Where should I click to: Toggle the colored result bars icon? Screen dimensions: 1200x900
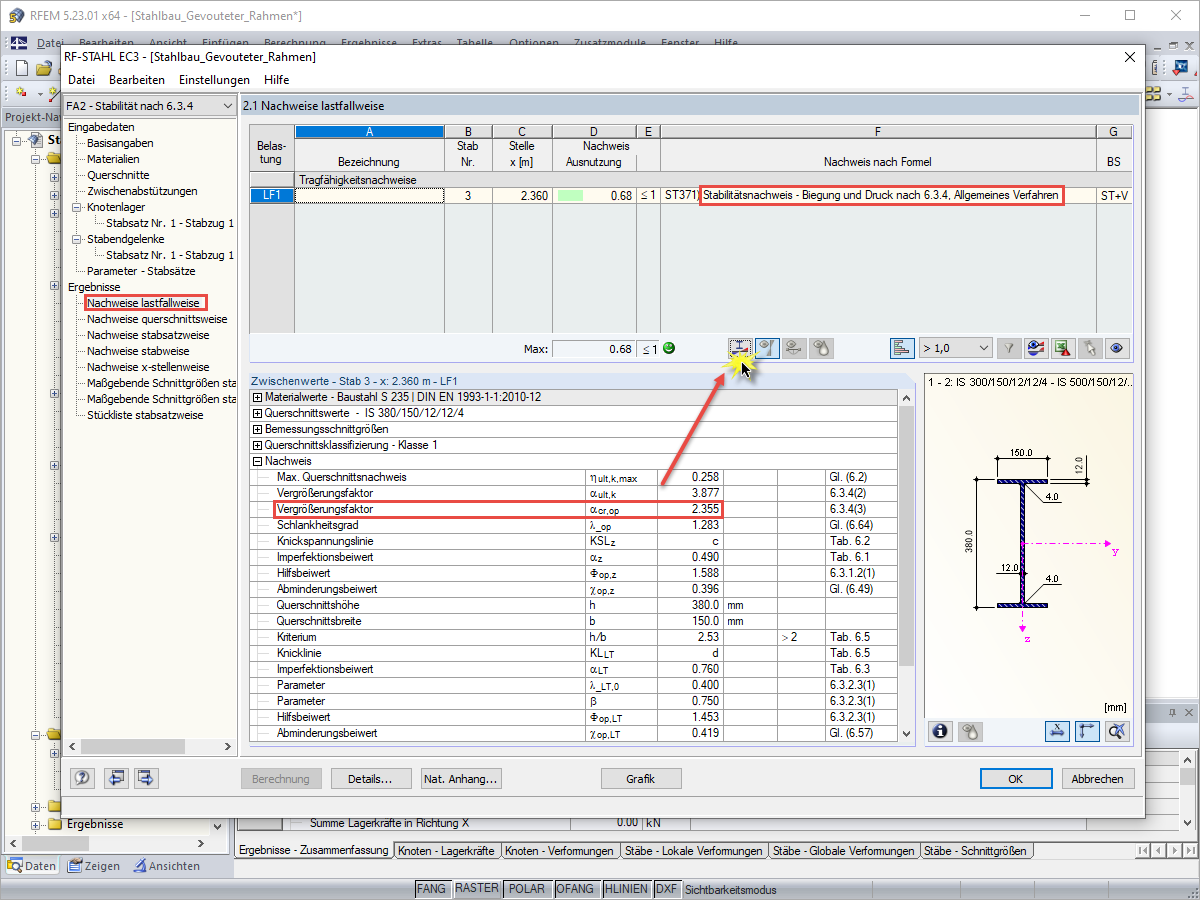(x=902, y=348)
